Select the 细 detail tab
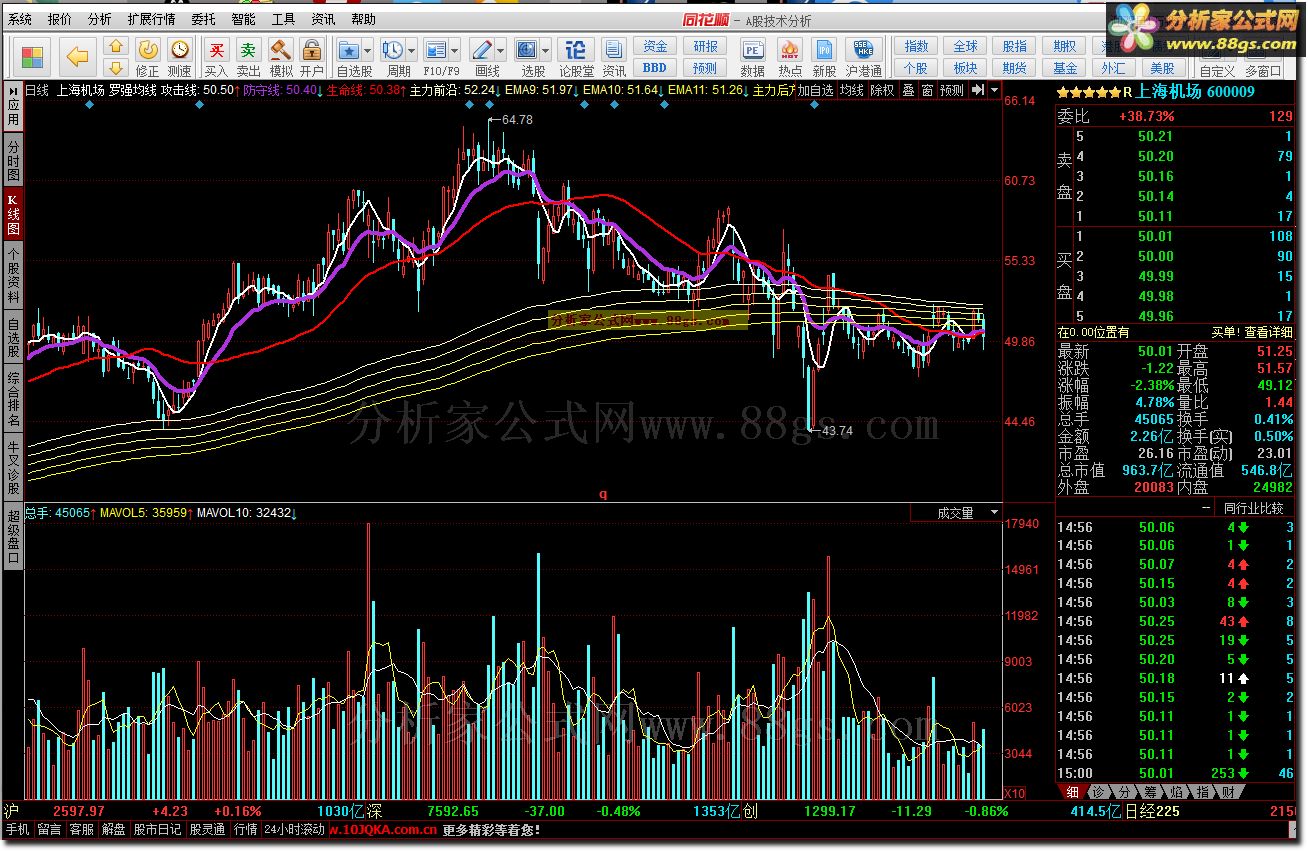 pos(1072,792)
